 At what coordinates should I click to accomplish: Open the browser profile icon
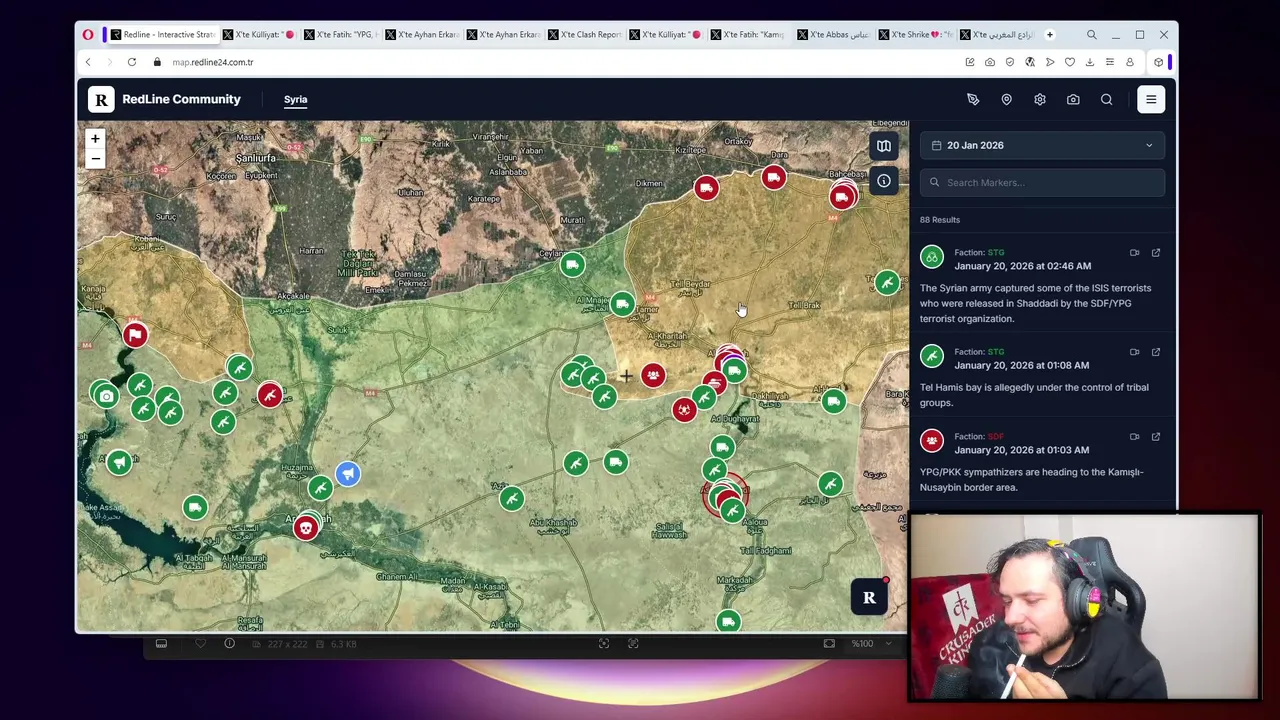coord(1130,62)
